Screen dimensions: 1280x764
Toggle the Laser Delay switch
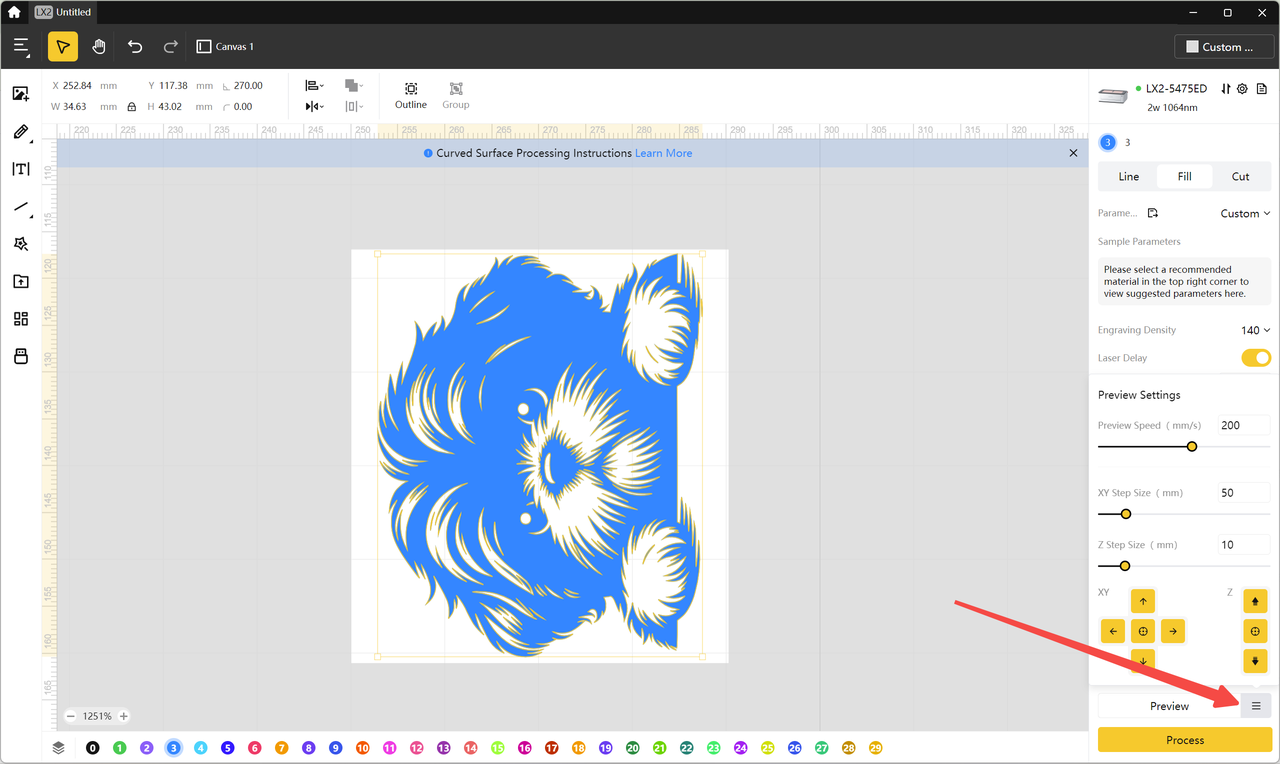pos(1255,358)
